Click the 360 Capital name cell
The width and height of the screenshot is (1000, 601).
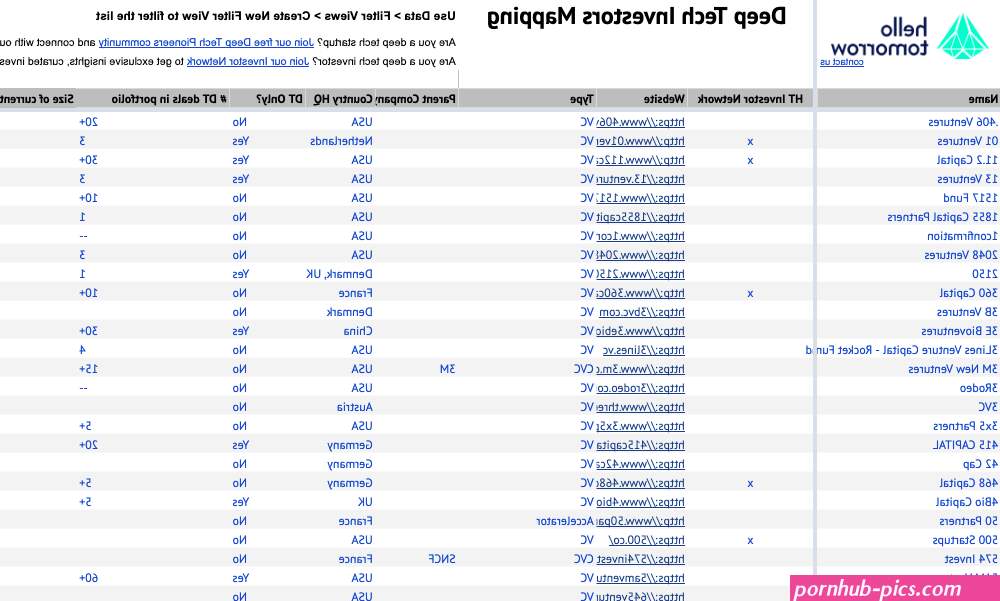[968, 293]
